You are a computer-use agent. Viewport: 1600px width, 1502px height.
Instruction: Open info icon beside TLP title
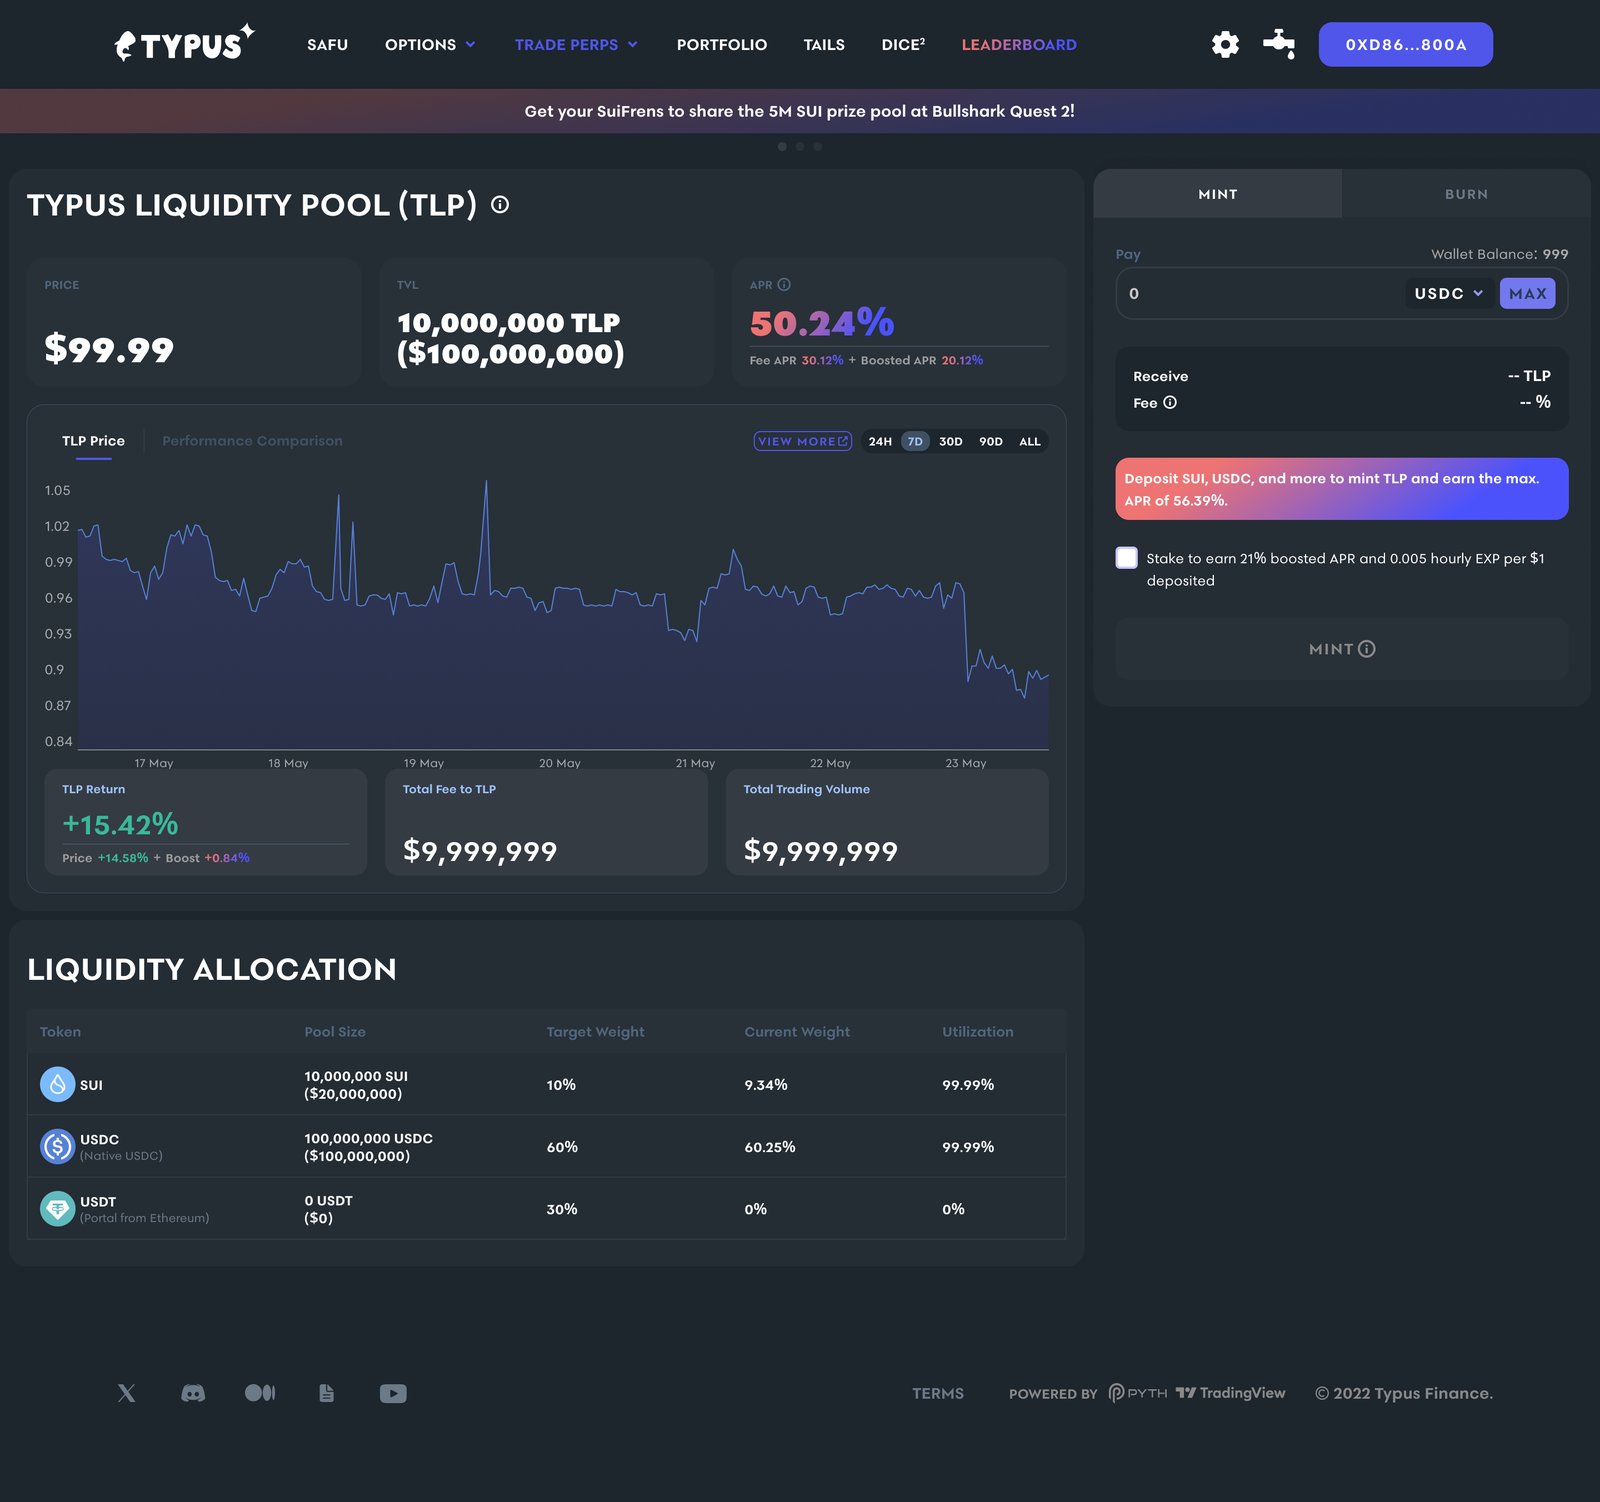click(x=500, y=205)
